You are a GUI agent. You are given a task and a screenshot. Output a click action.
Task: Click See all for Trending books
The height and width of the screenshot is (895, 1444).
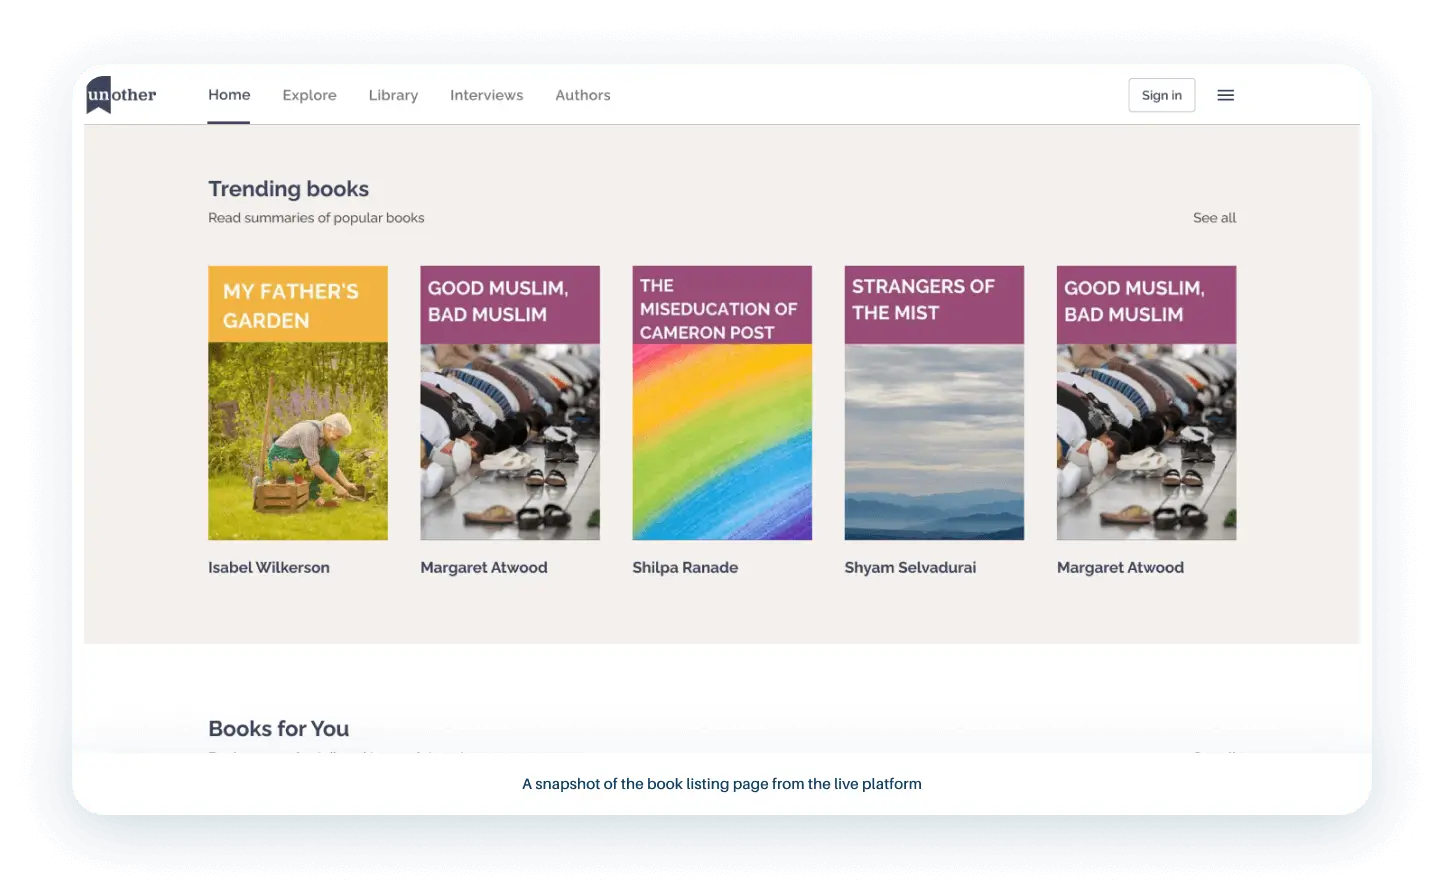pyautogui.click(x=1214, y=218)
